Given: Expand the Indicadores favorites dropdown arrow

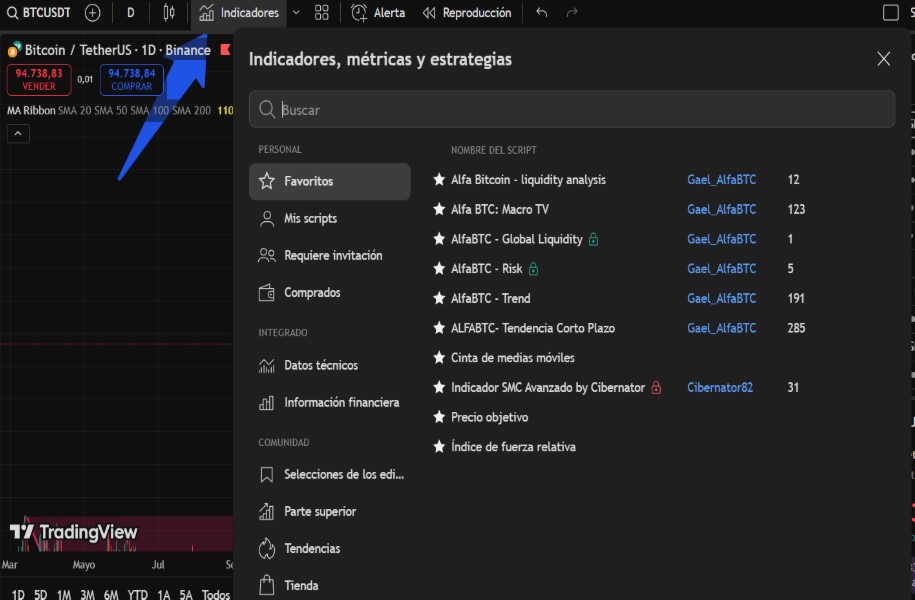Looking at the screenshot, I should point(296,13).
